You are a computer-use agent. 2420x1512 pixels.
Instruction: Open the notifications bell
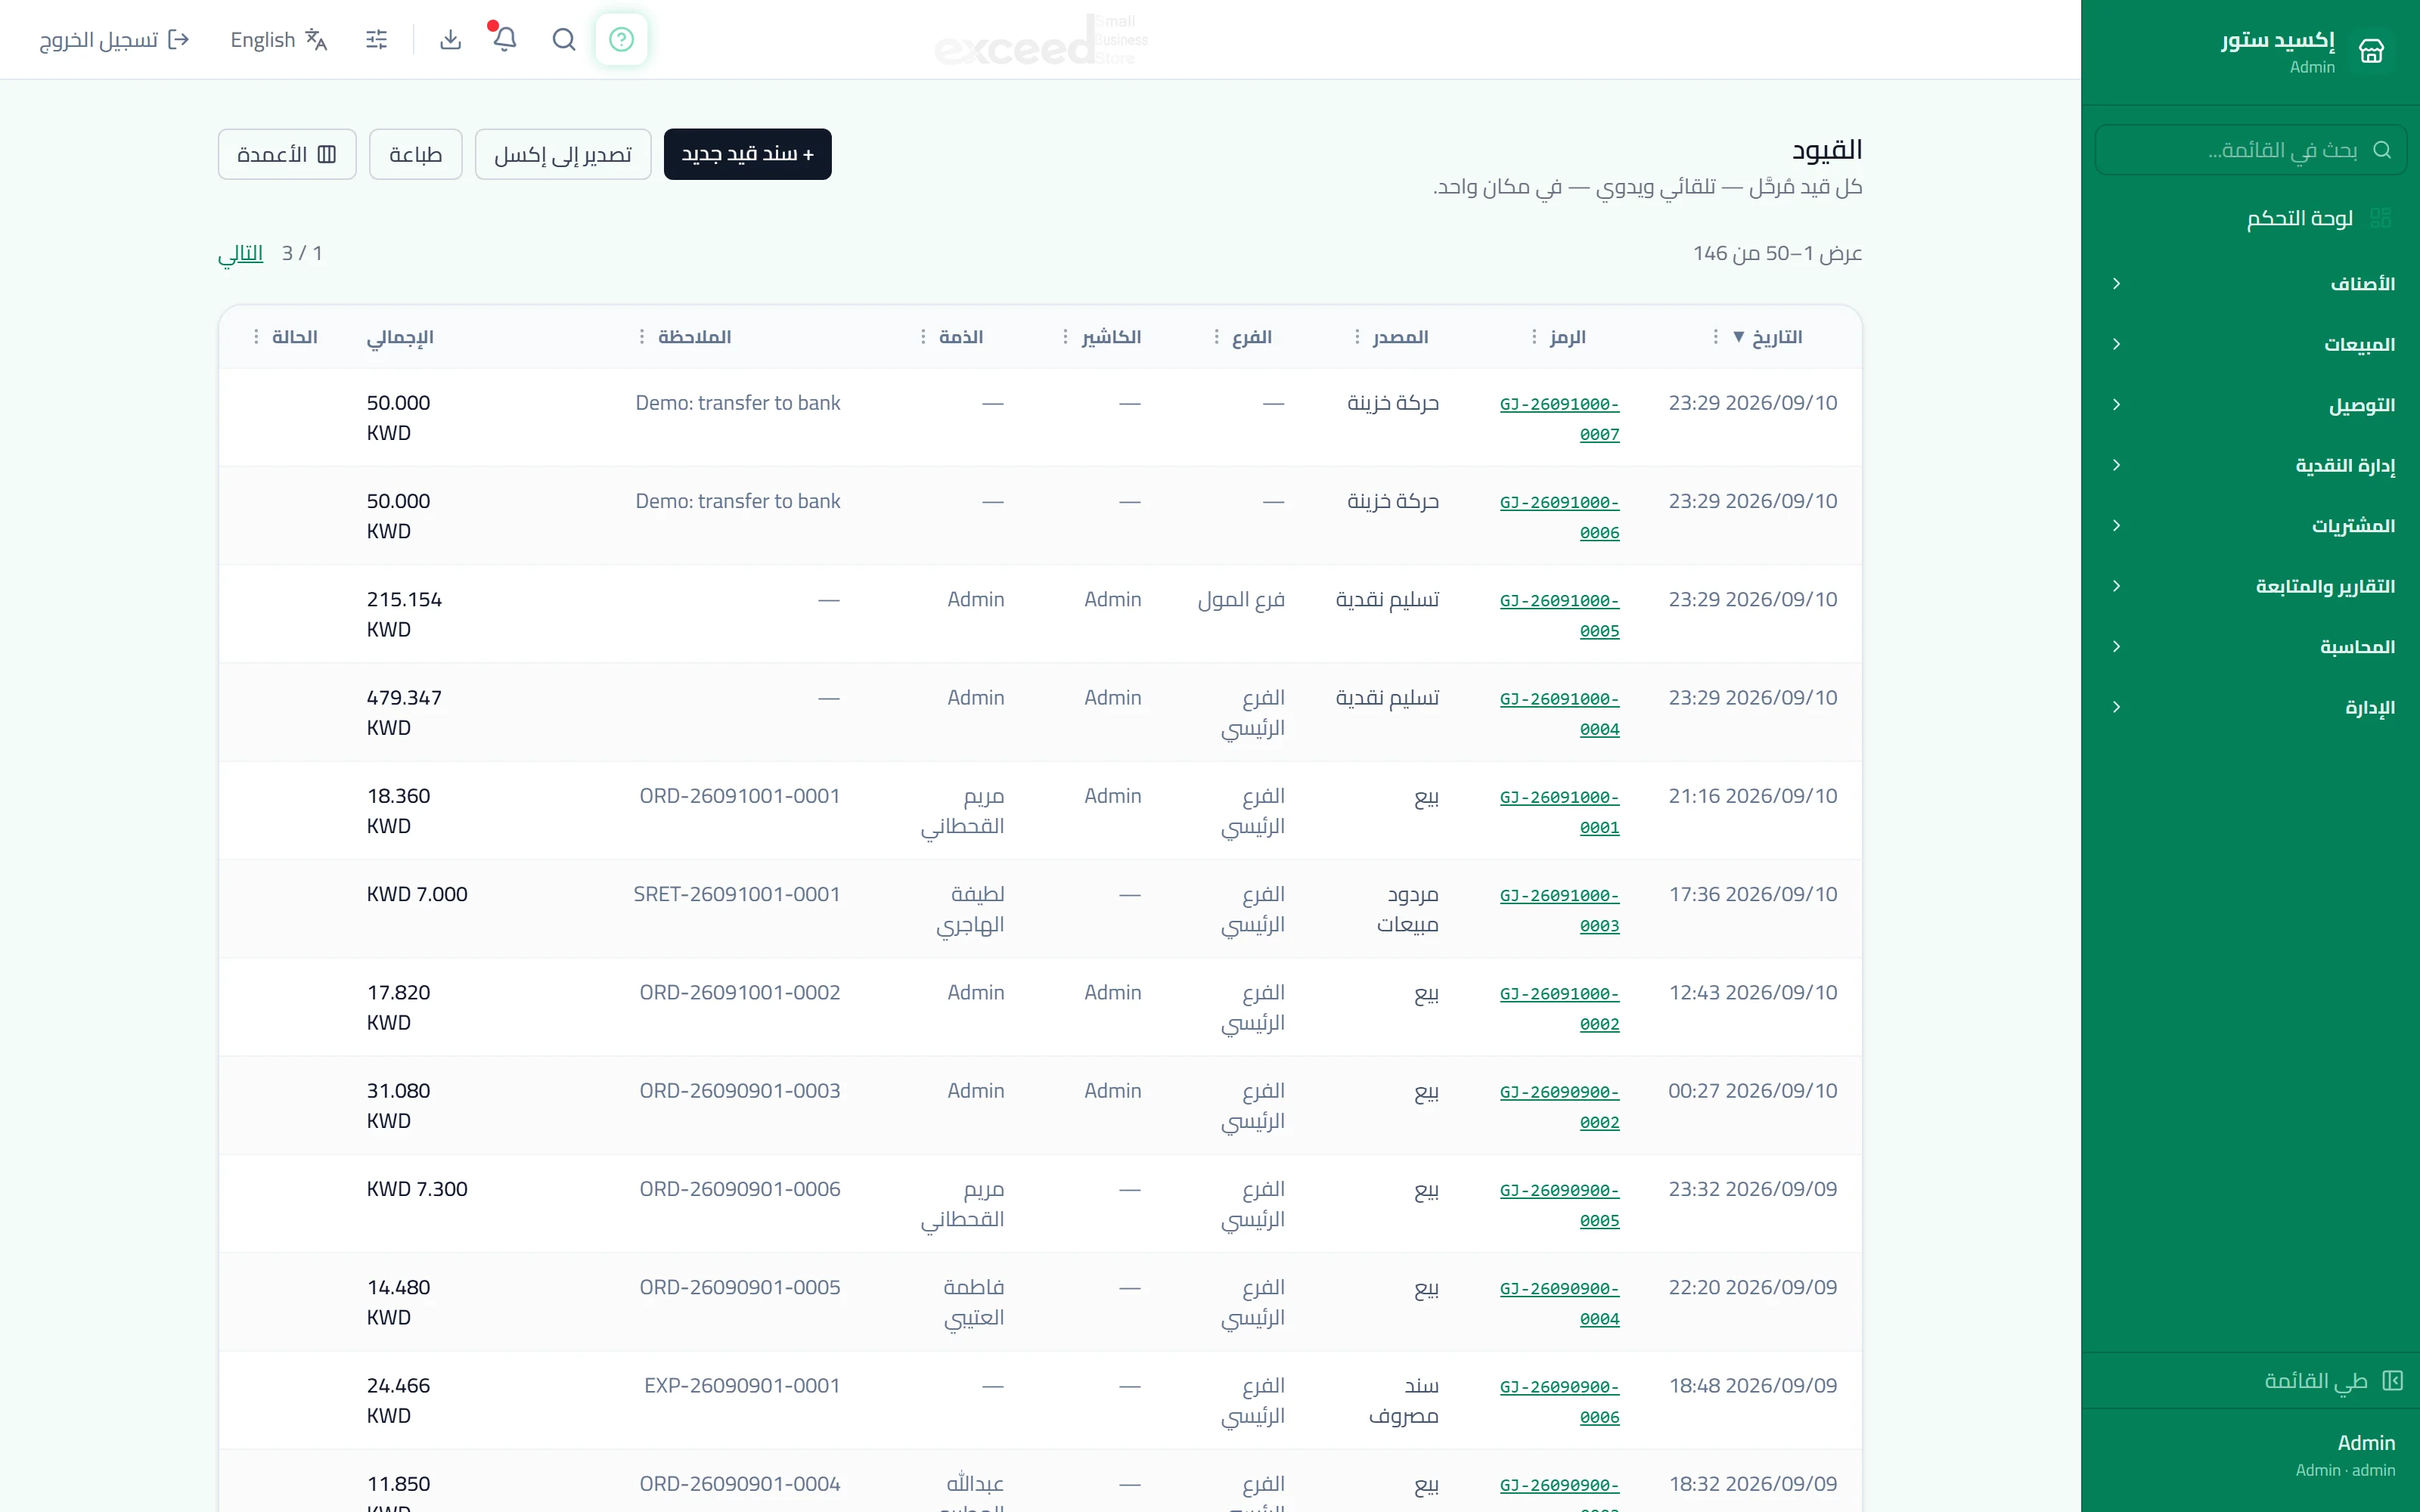[x=505, y=39]
